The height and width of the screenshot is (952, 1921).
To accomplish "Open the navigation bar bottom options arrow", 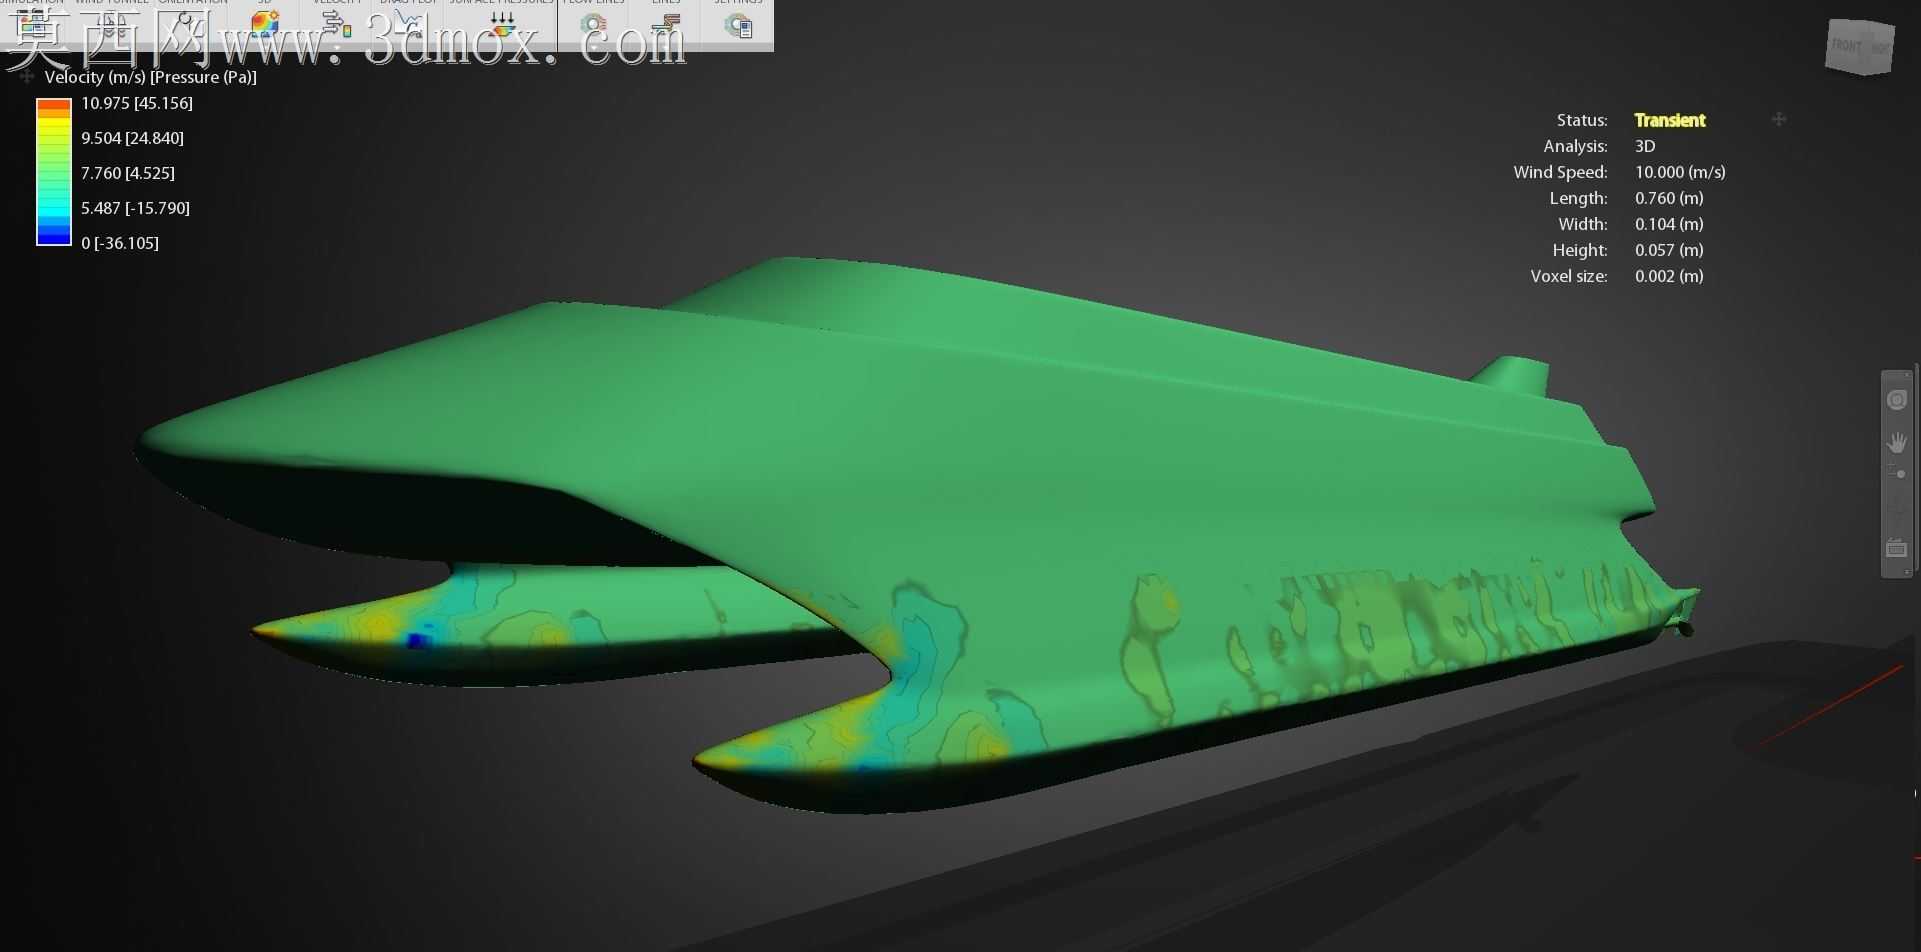I will pos(1907,572).
